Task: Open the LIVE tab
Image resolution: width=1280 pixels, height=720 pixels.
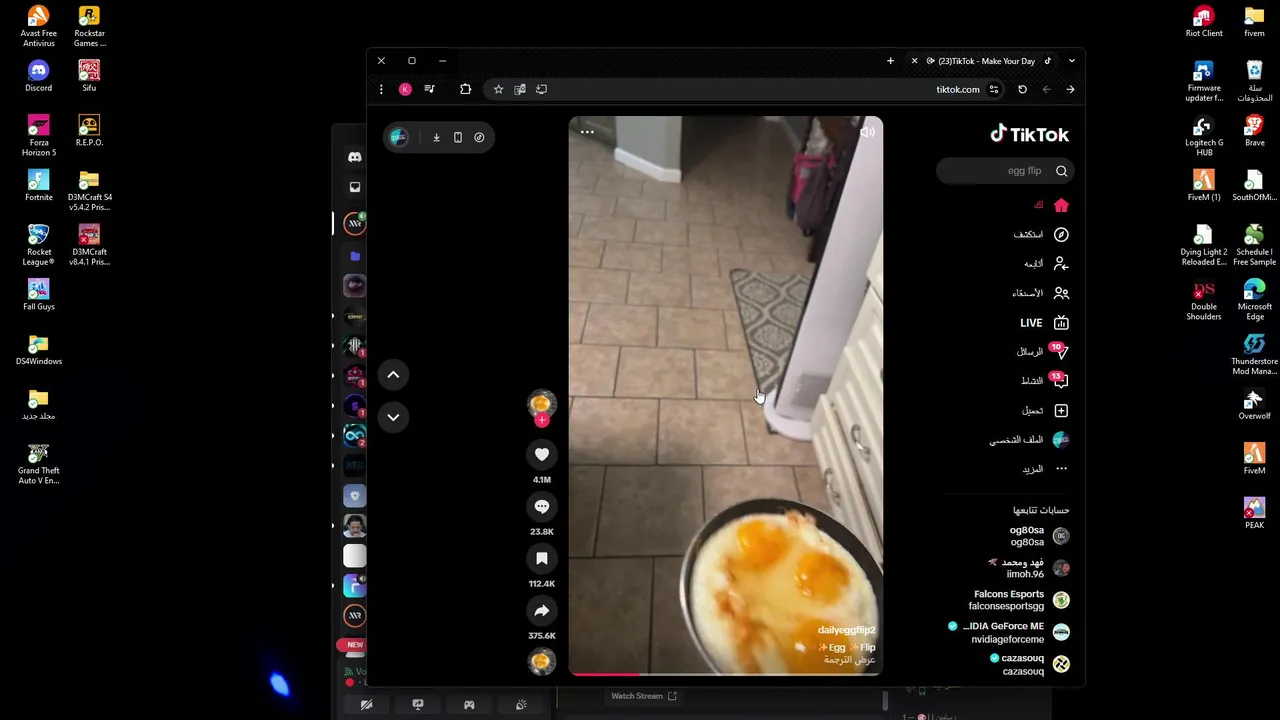Action: tap(1045, 323)
